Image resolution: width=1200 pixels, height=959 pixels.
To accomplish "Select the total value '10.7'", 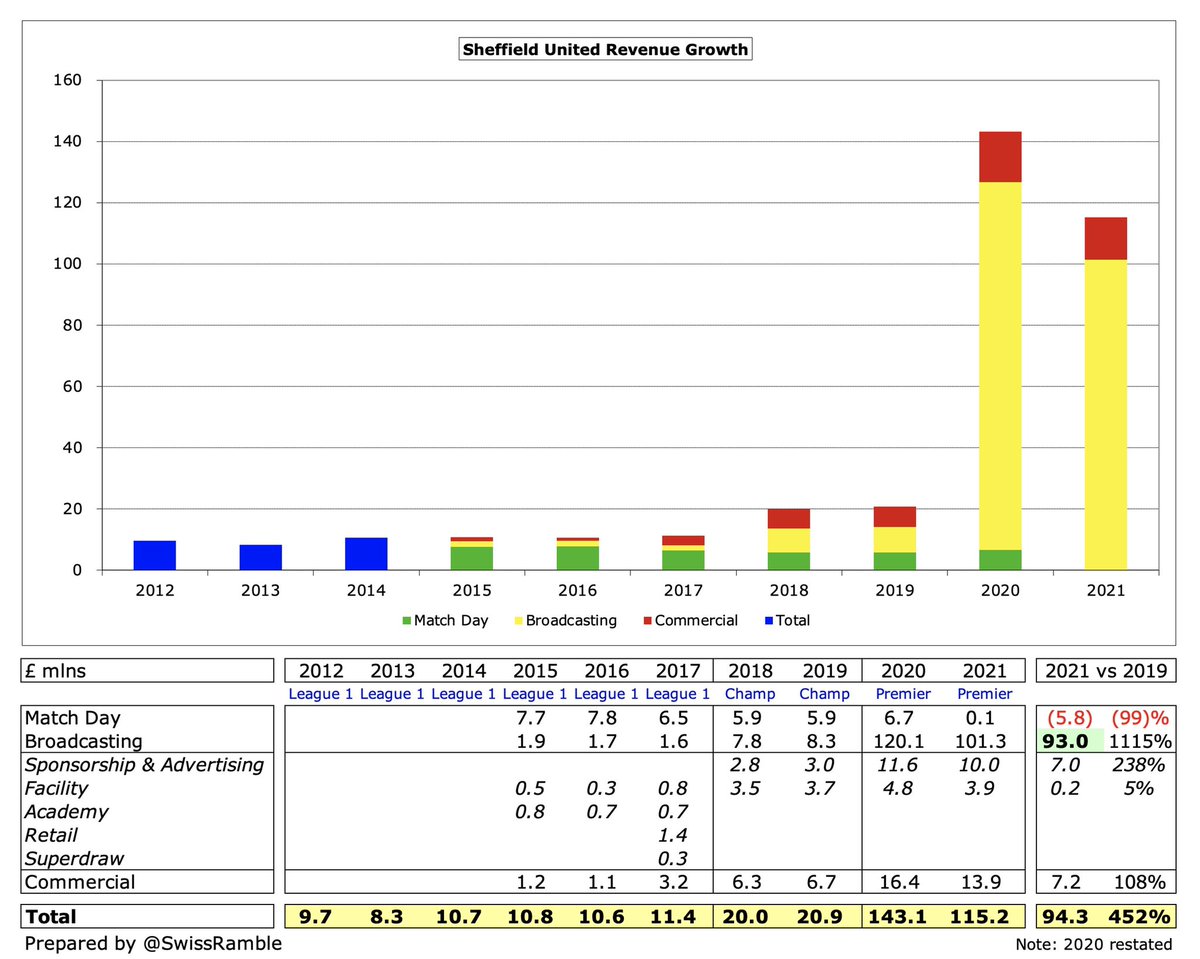I will coord(460,916).
